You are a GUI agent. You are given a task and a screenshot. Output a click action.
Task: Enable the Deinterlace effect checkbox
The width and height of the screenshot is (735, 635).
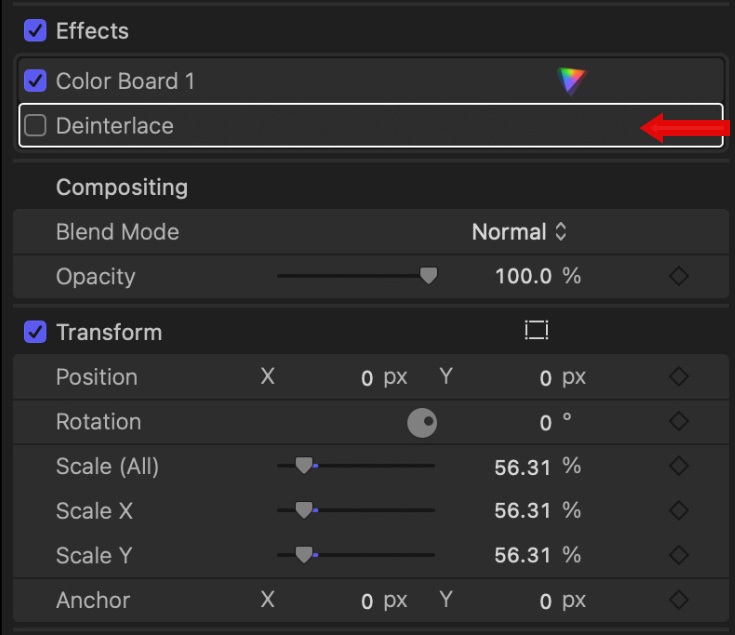click(x=35, y=126)
